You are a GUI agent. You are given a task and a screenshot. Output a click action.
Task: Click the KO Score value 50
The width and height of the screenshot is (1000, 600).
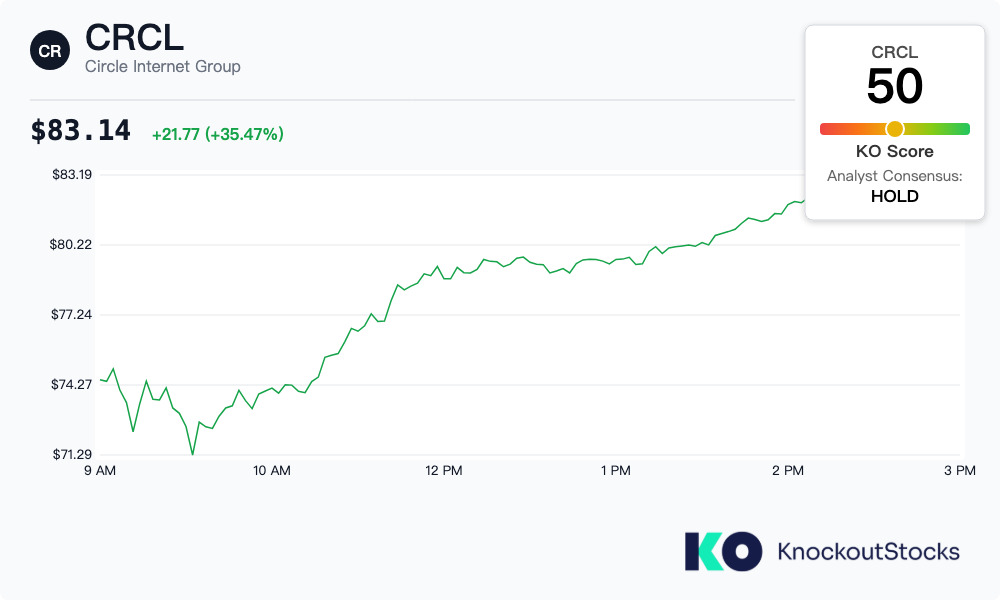pyautogui.click(x=895, y=88)
